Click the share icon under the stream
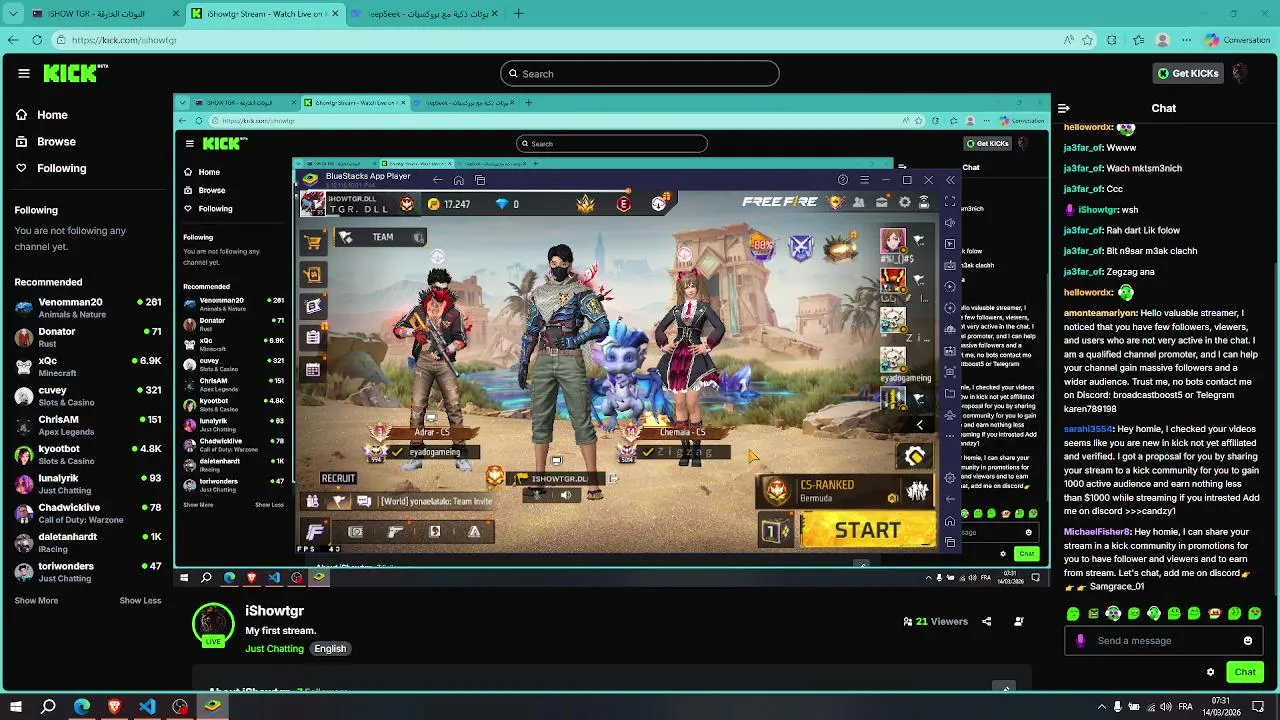Viewport: 1280px width, 720px height. pyautogui.click(x=986, y=621)
